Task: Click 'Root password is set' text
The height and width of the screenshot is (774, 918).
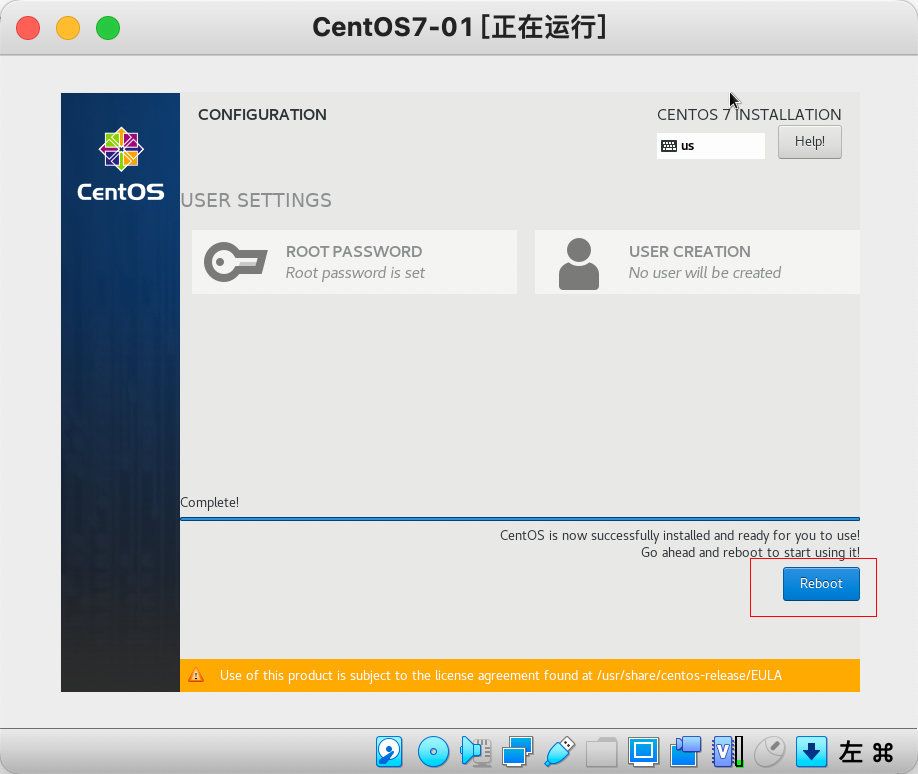Action: 355,273
